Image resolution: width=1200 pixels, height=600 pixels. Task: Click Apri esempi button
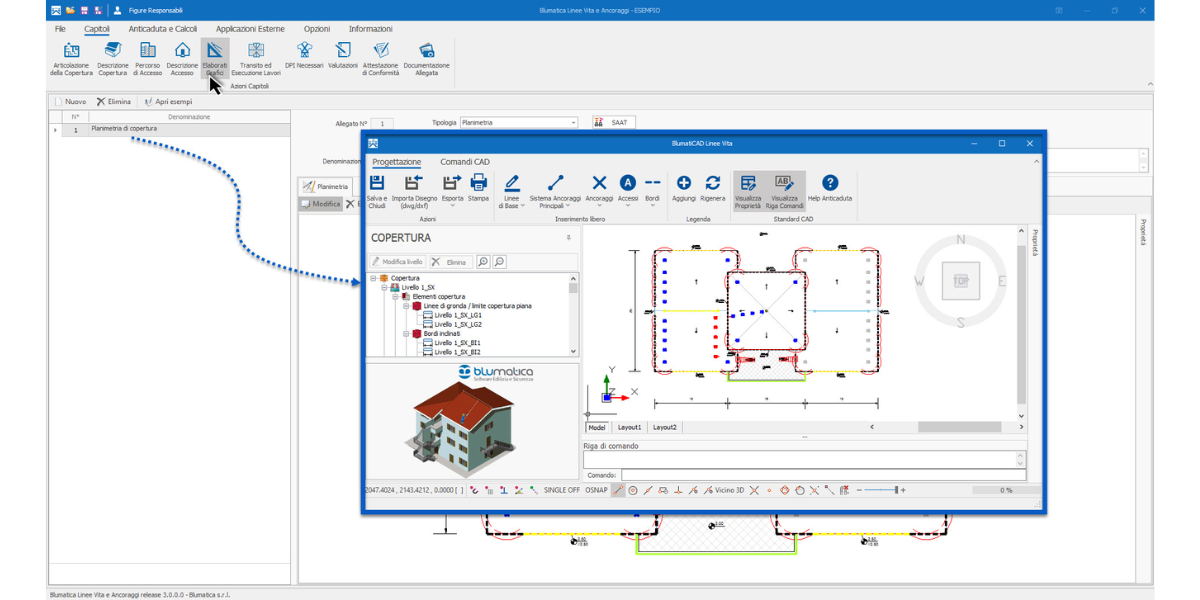168,102
